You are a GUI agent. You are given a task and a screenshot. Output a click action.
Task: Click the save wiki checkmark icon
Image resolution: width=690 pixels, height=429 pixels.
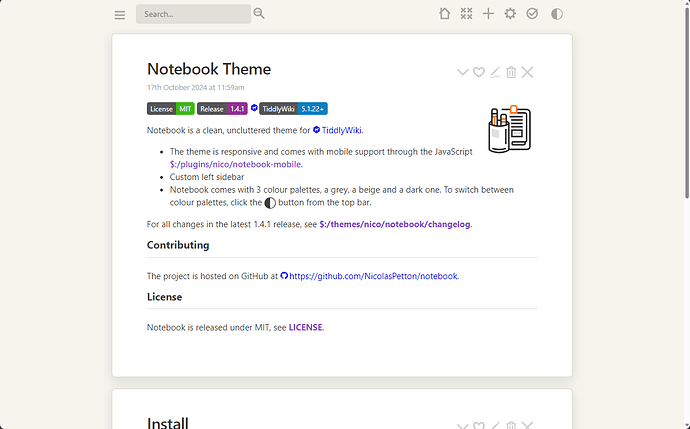pyautogui.click(x=532, y=14)
